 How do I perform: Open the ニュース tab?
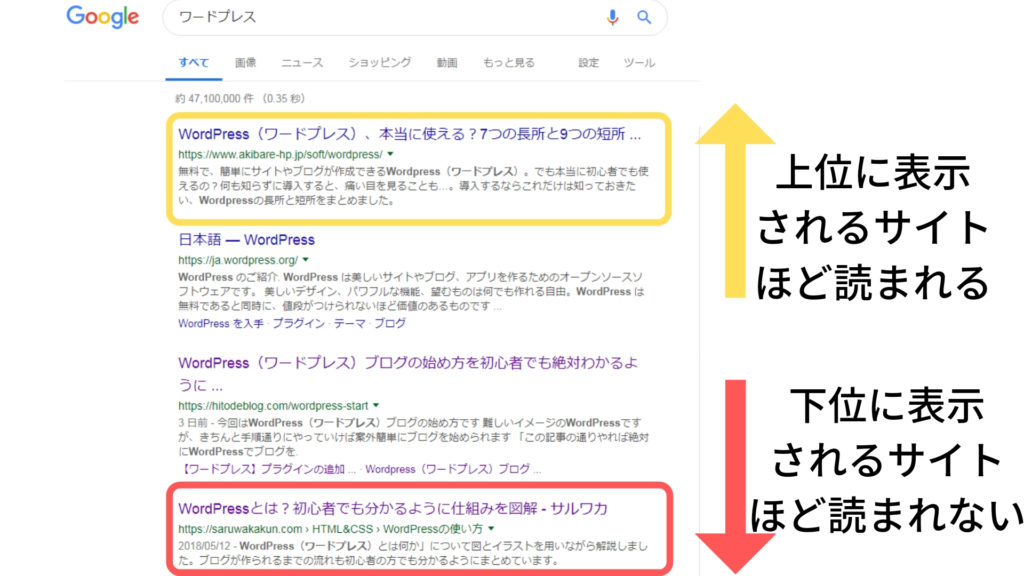(302, 63)
